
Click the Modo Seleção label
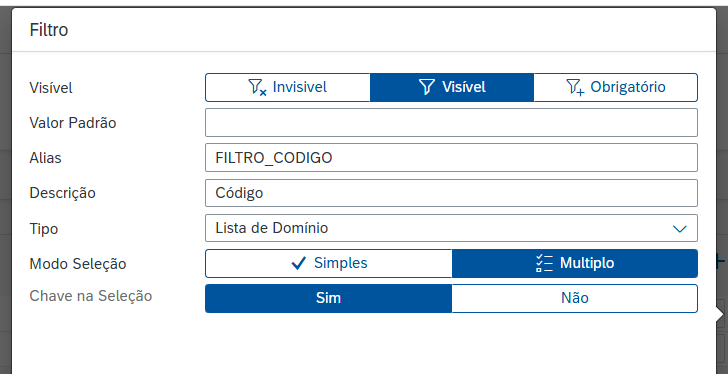[78, 264]
